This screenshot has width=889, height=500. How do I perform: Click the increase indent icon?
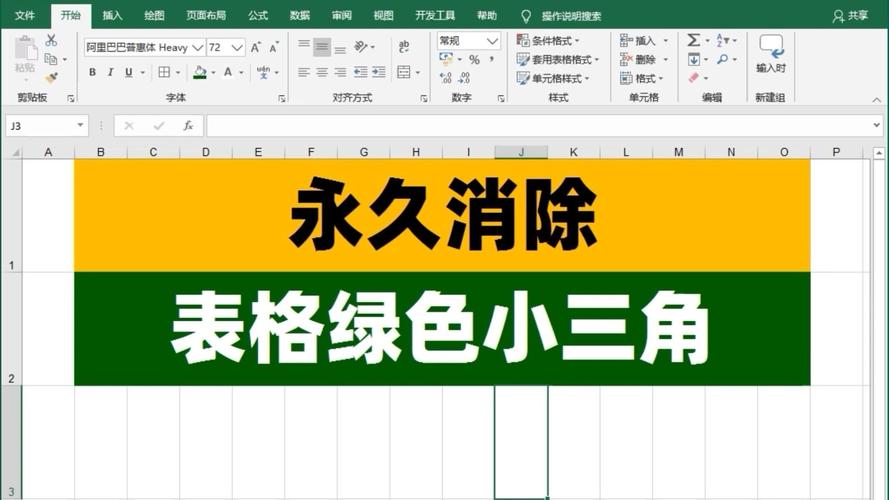point(379,72)
